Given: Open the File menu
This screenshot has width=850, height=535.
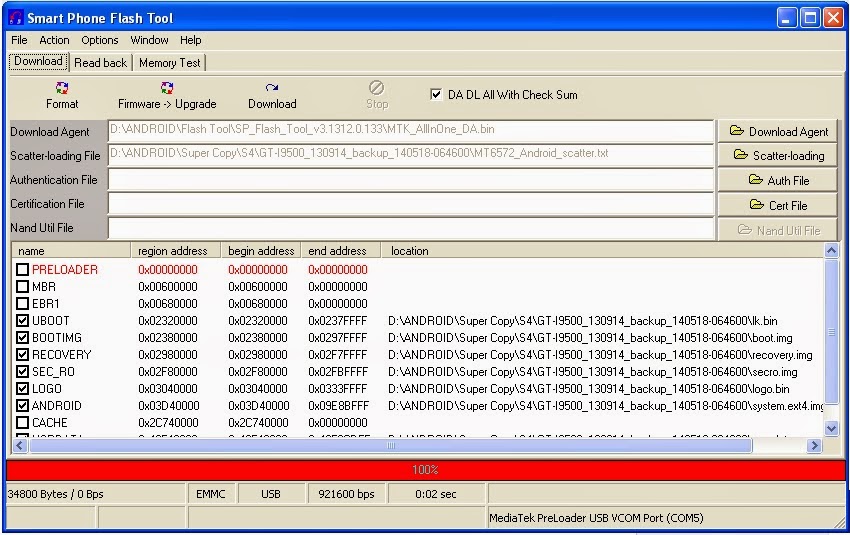Looking at the screenshot, I should [19, 40].
